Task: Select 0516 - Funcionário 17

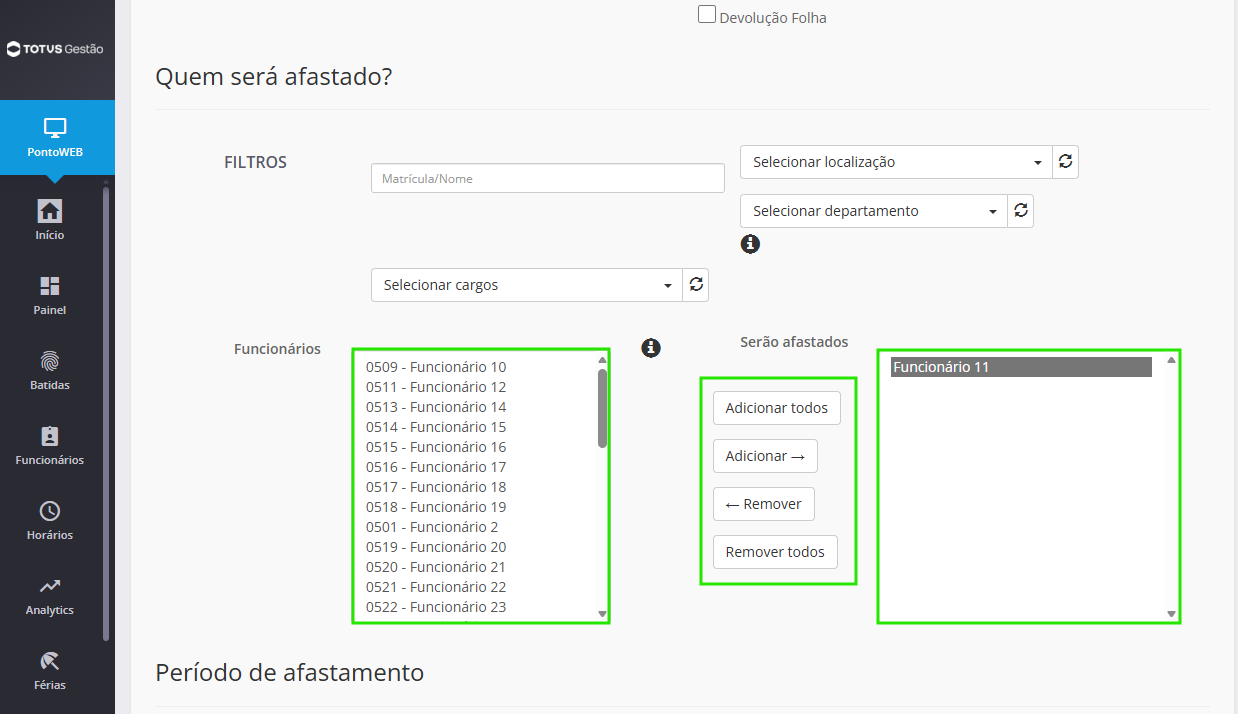Action: coord(436,467)
